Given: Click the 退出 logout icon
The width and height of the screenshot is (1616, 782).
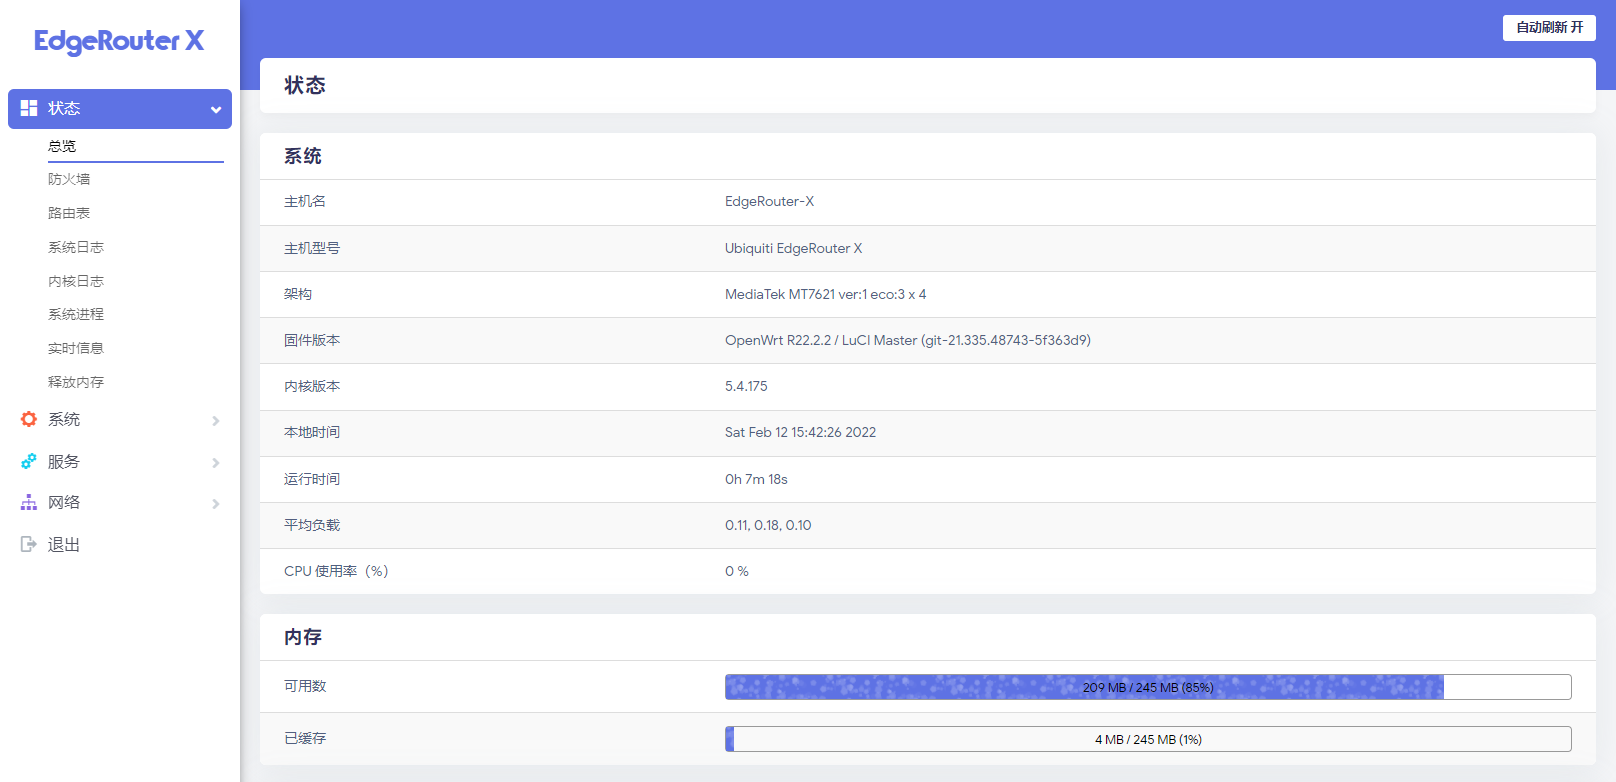Looking at the screenshot, I should pos(29,544).
